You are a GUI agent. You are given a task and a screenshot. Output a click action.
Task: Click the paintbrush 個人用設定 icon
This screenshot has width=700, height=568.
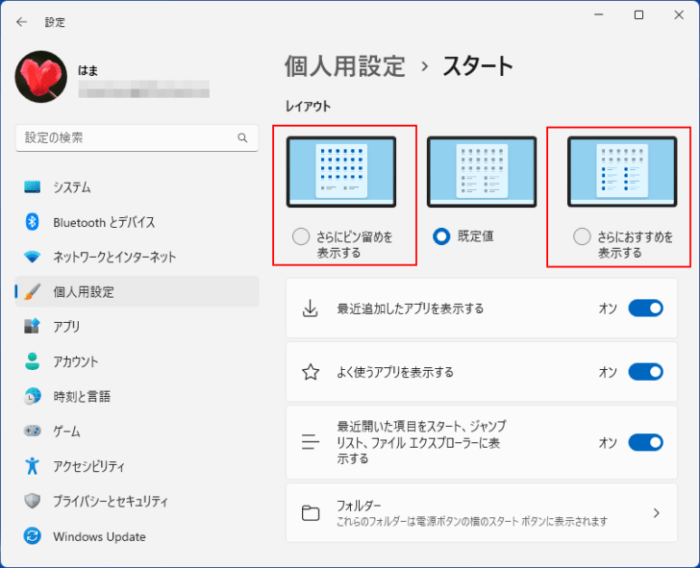tap(32, 292)
